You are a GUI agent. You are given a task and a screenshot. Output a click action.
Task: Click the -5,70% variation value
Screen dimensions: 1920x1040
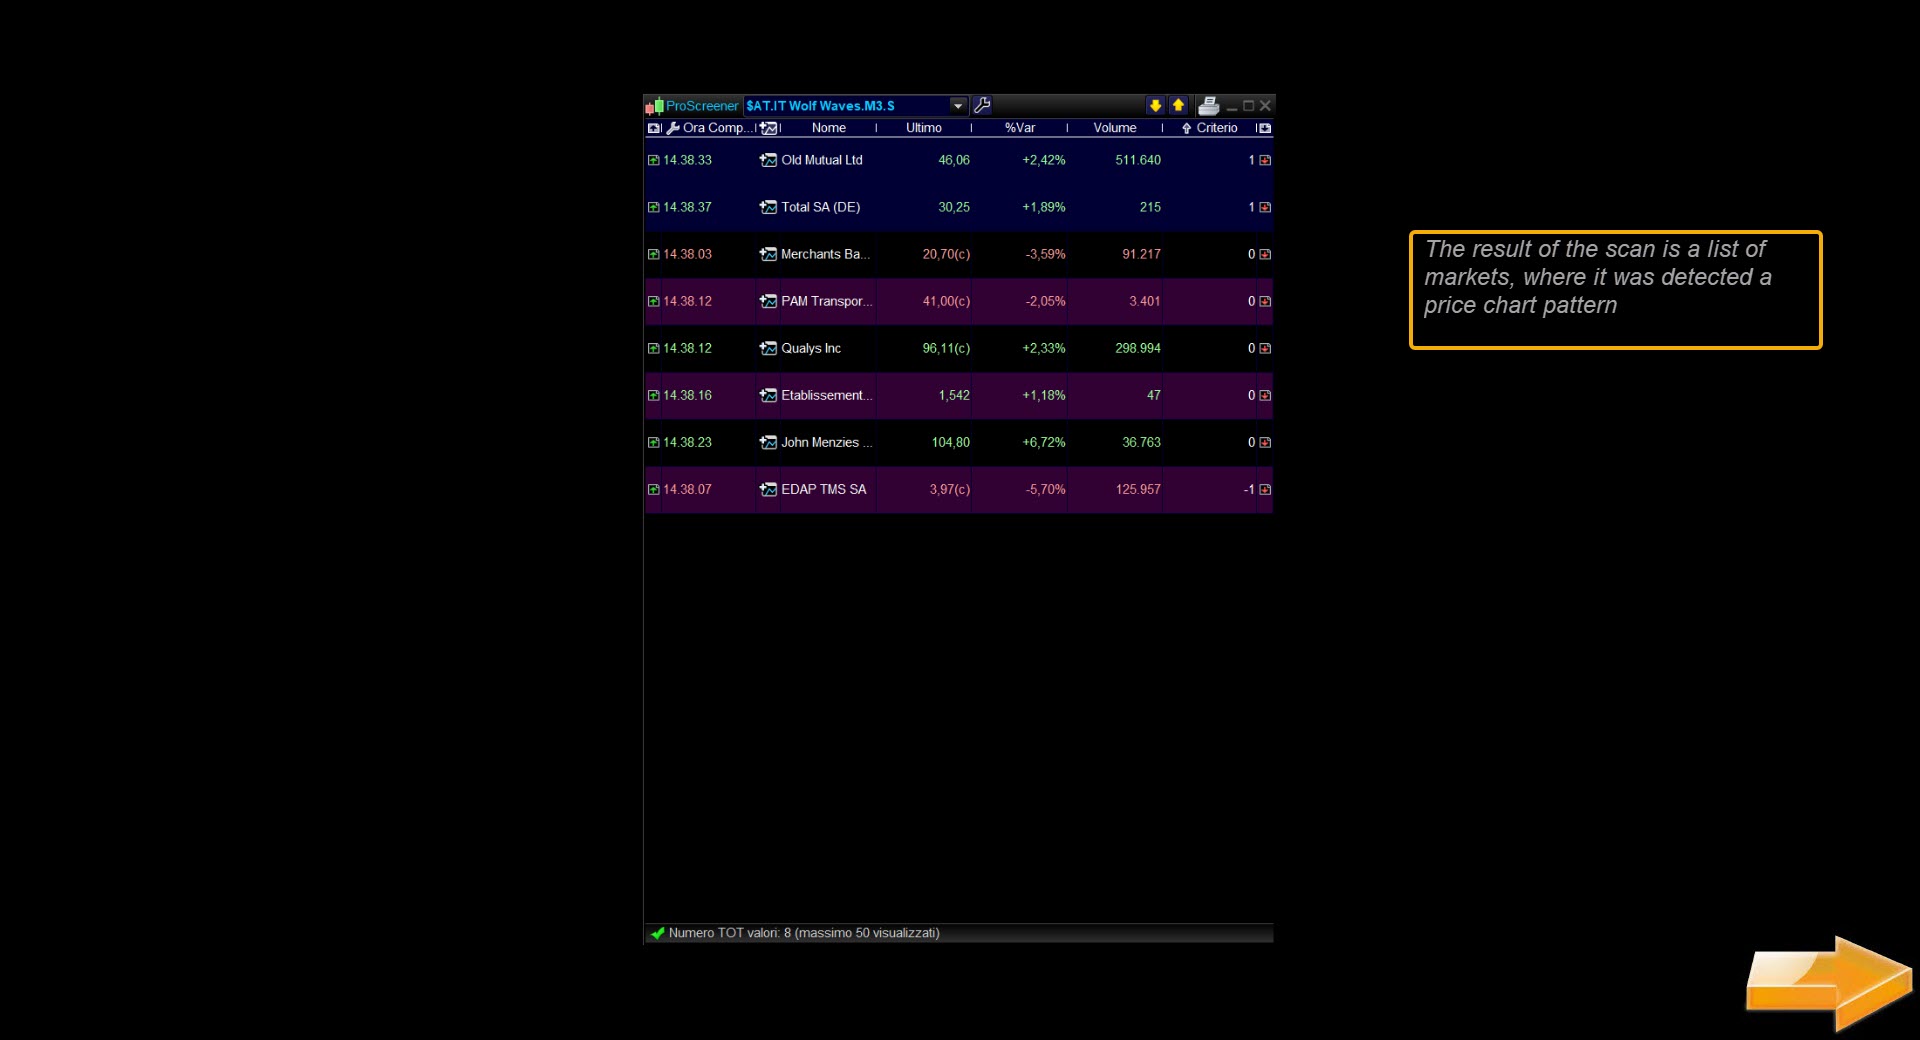click(1045, 489)
